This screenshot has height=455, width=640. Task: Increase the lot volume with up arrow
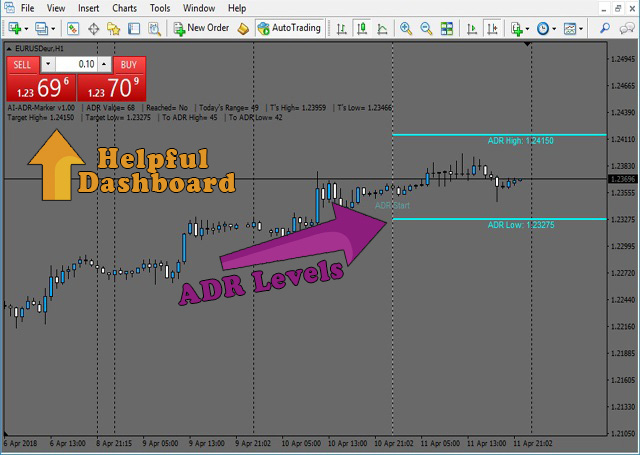coord(103,64)
